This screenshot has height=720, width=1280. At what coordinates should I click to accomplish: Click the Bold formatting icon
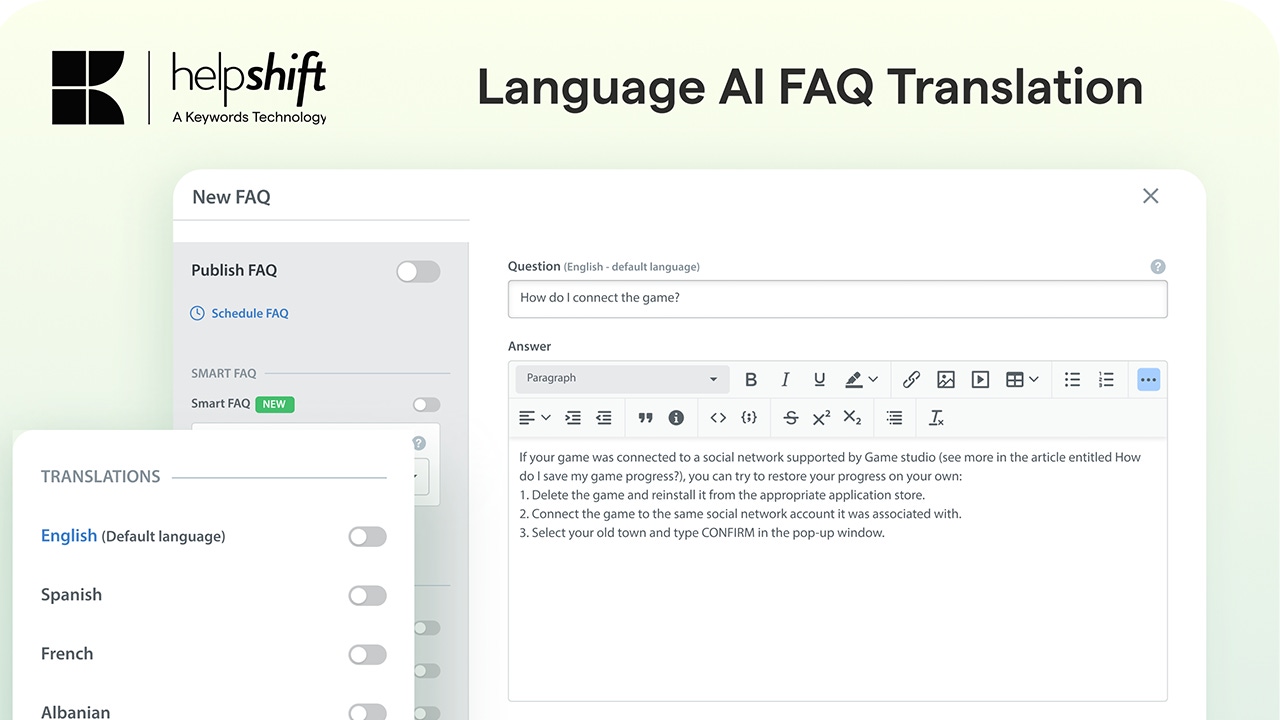coord(751,379)
